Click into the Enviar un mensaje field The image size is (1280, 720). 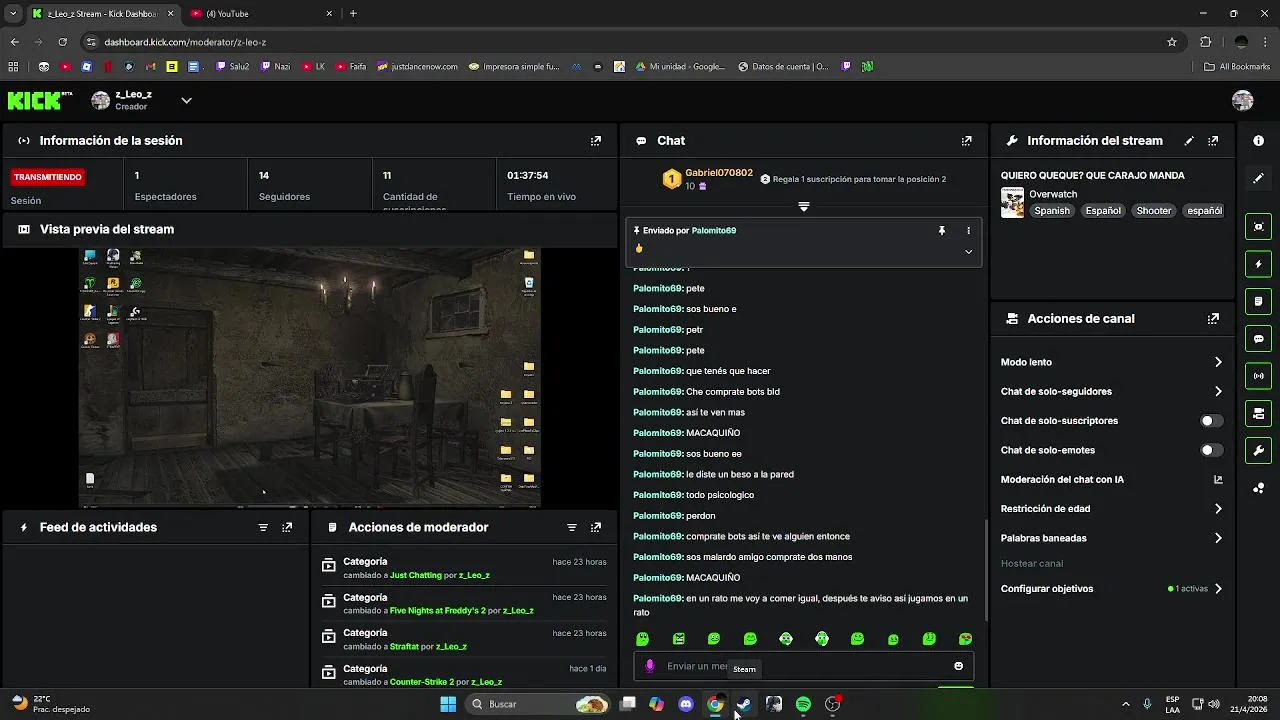pyautogui.click(x=803, y=666)
